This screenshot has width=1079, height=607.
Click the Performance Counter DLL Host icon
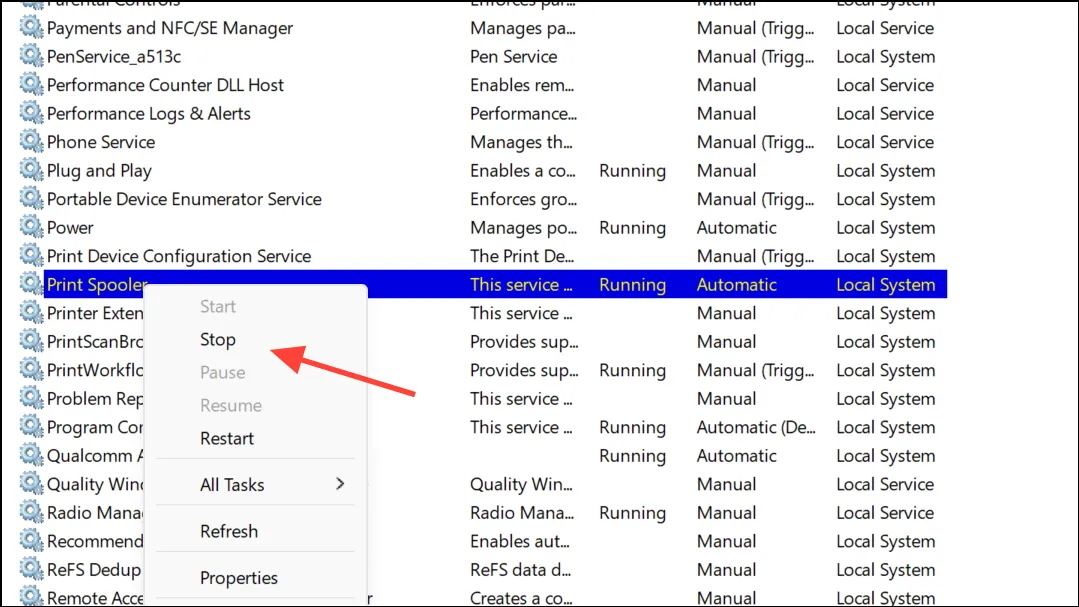pyautogui.click(x=31, y=84)
